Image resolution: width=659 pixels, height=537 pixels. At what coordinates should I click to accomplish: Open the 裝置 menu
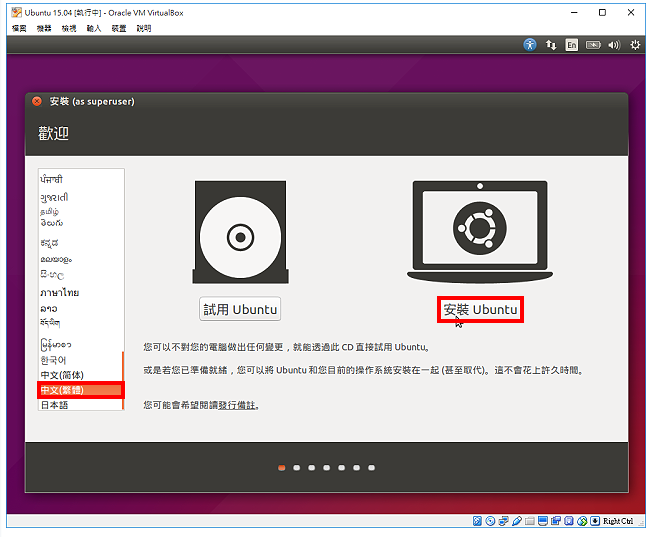coord(119,28)
